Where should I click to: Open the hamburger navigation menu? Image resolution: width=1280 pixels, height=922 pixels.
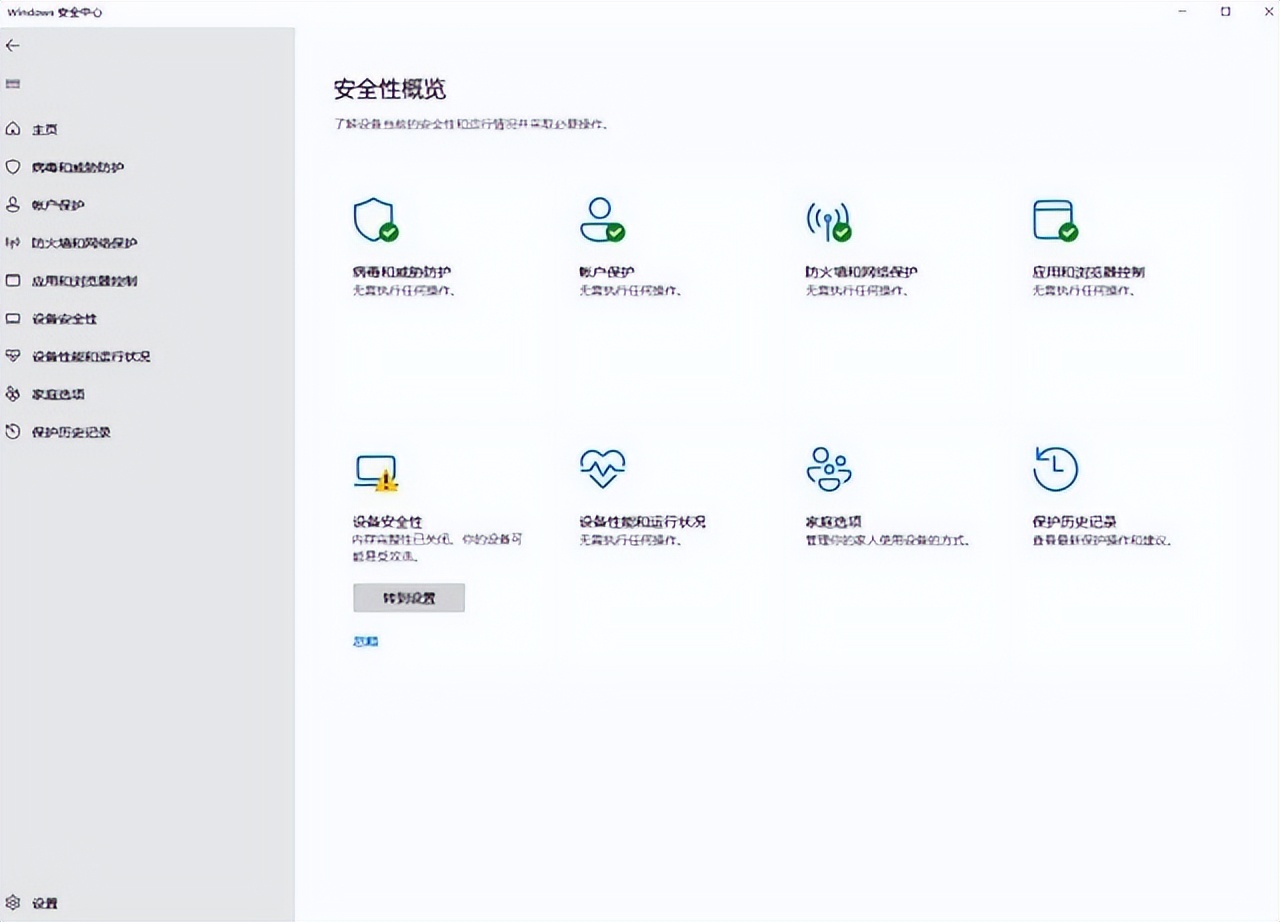(x=13, y=84)
